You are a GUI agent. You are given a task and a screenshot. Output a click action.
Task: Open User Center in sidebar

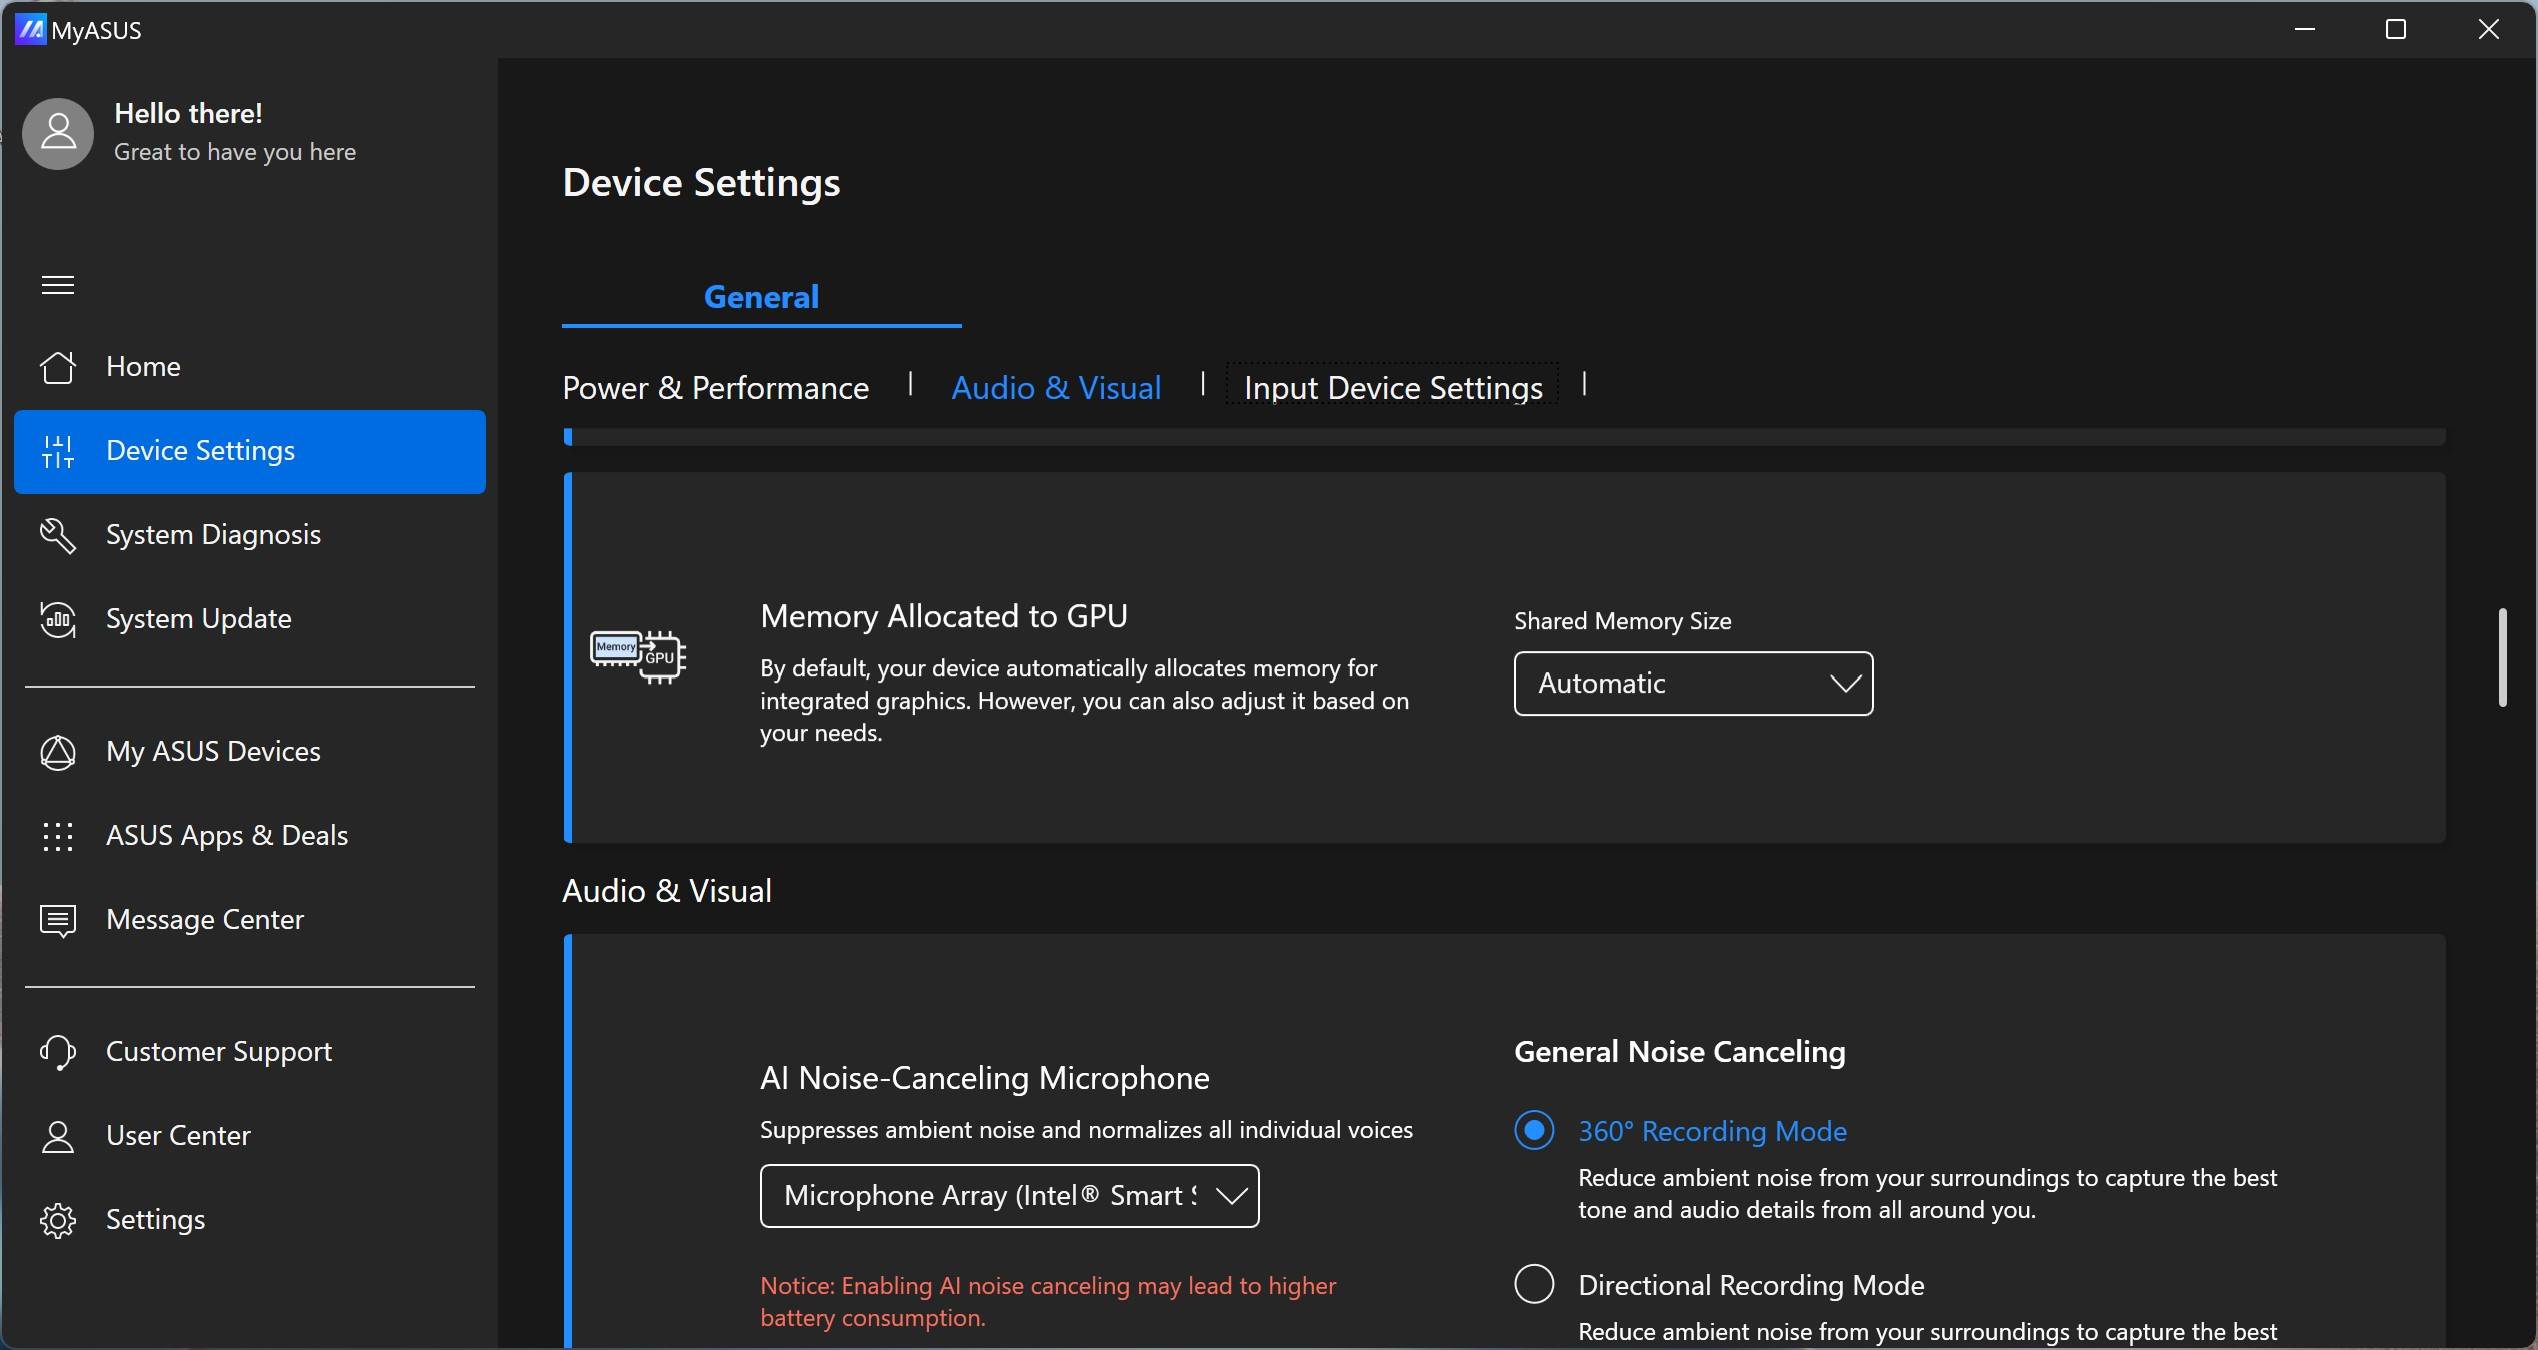pyautogui.click(x=178, y=1136)
